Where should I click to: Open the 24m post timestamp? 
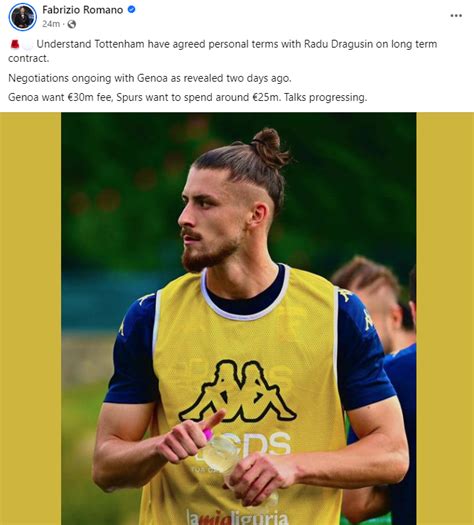51,24
